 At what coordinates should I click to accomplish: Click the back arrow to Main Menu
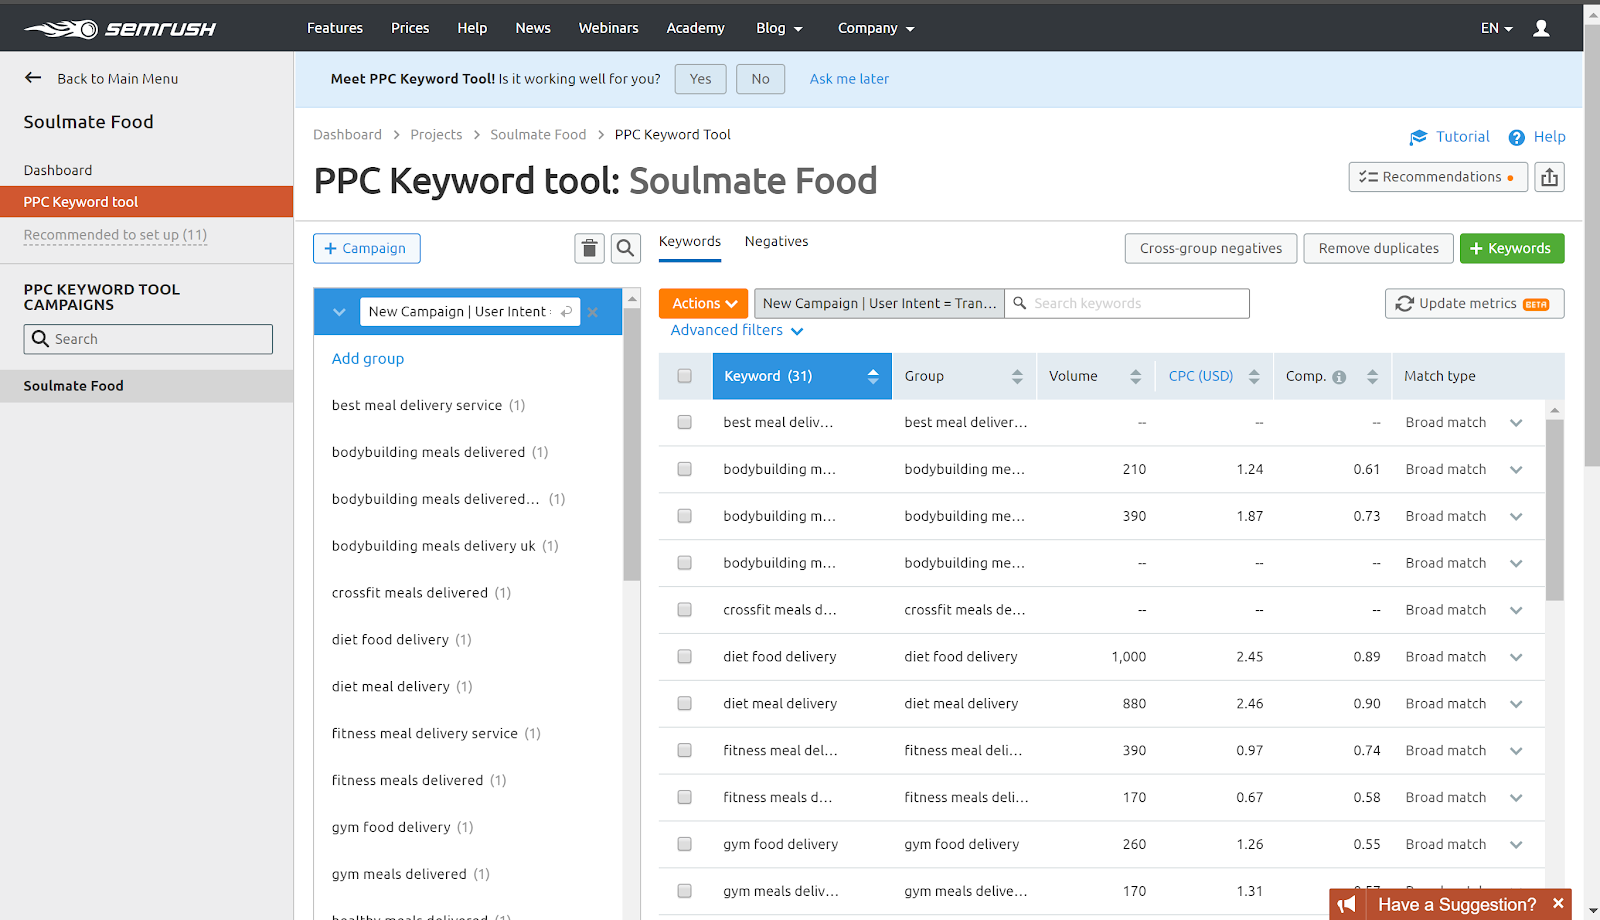(x=33, y=78)
